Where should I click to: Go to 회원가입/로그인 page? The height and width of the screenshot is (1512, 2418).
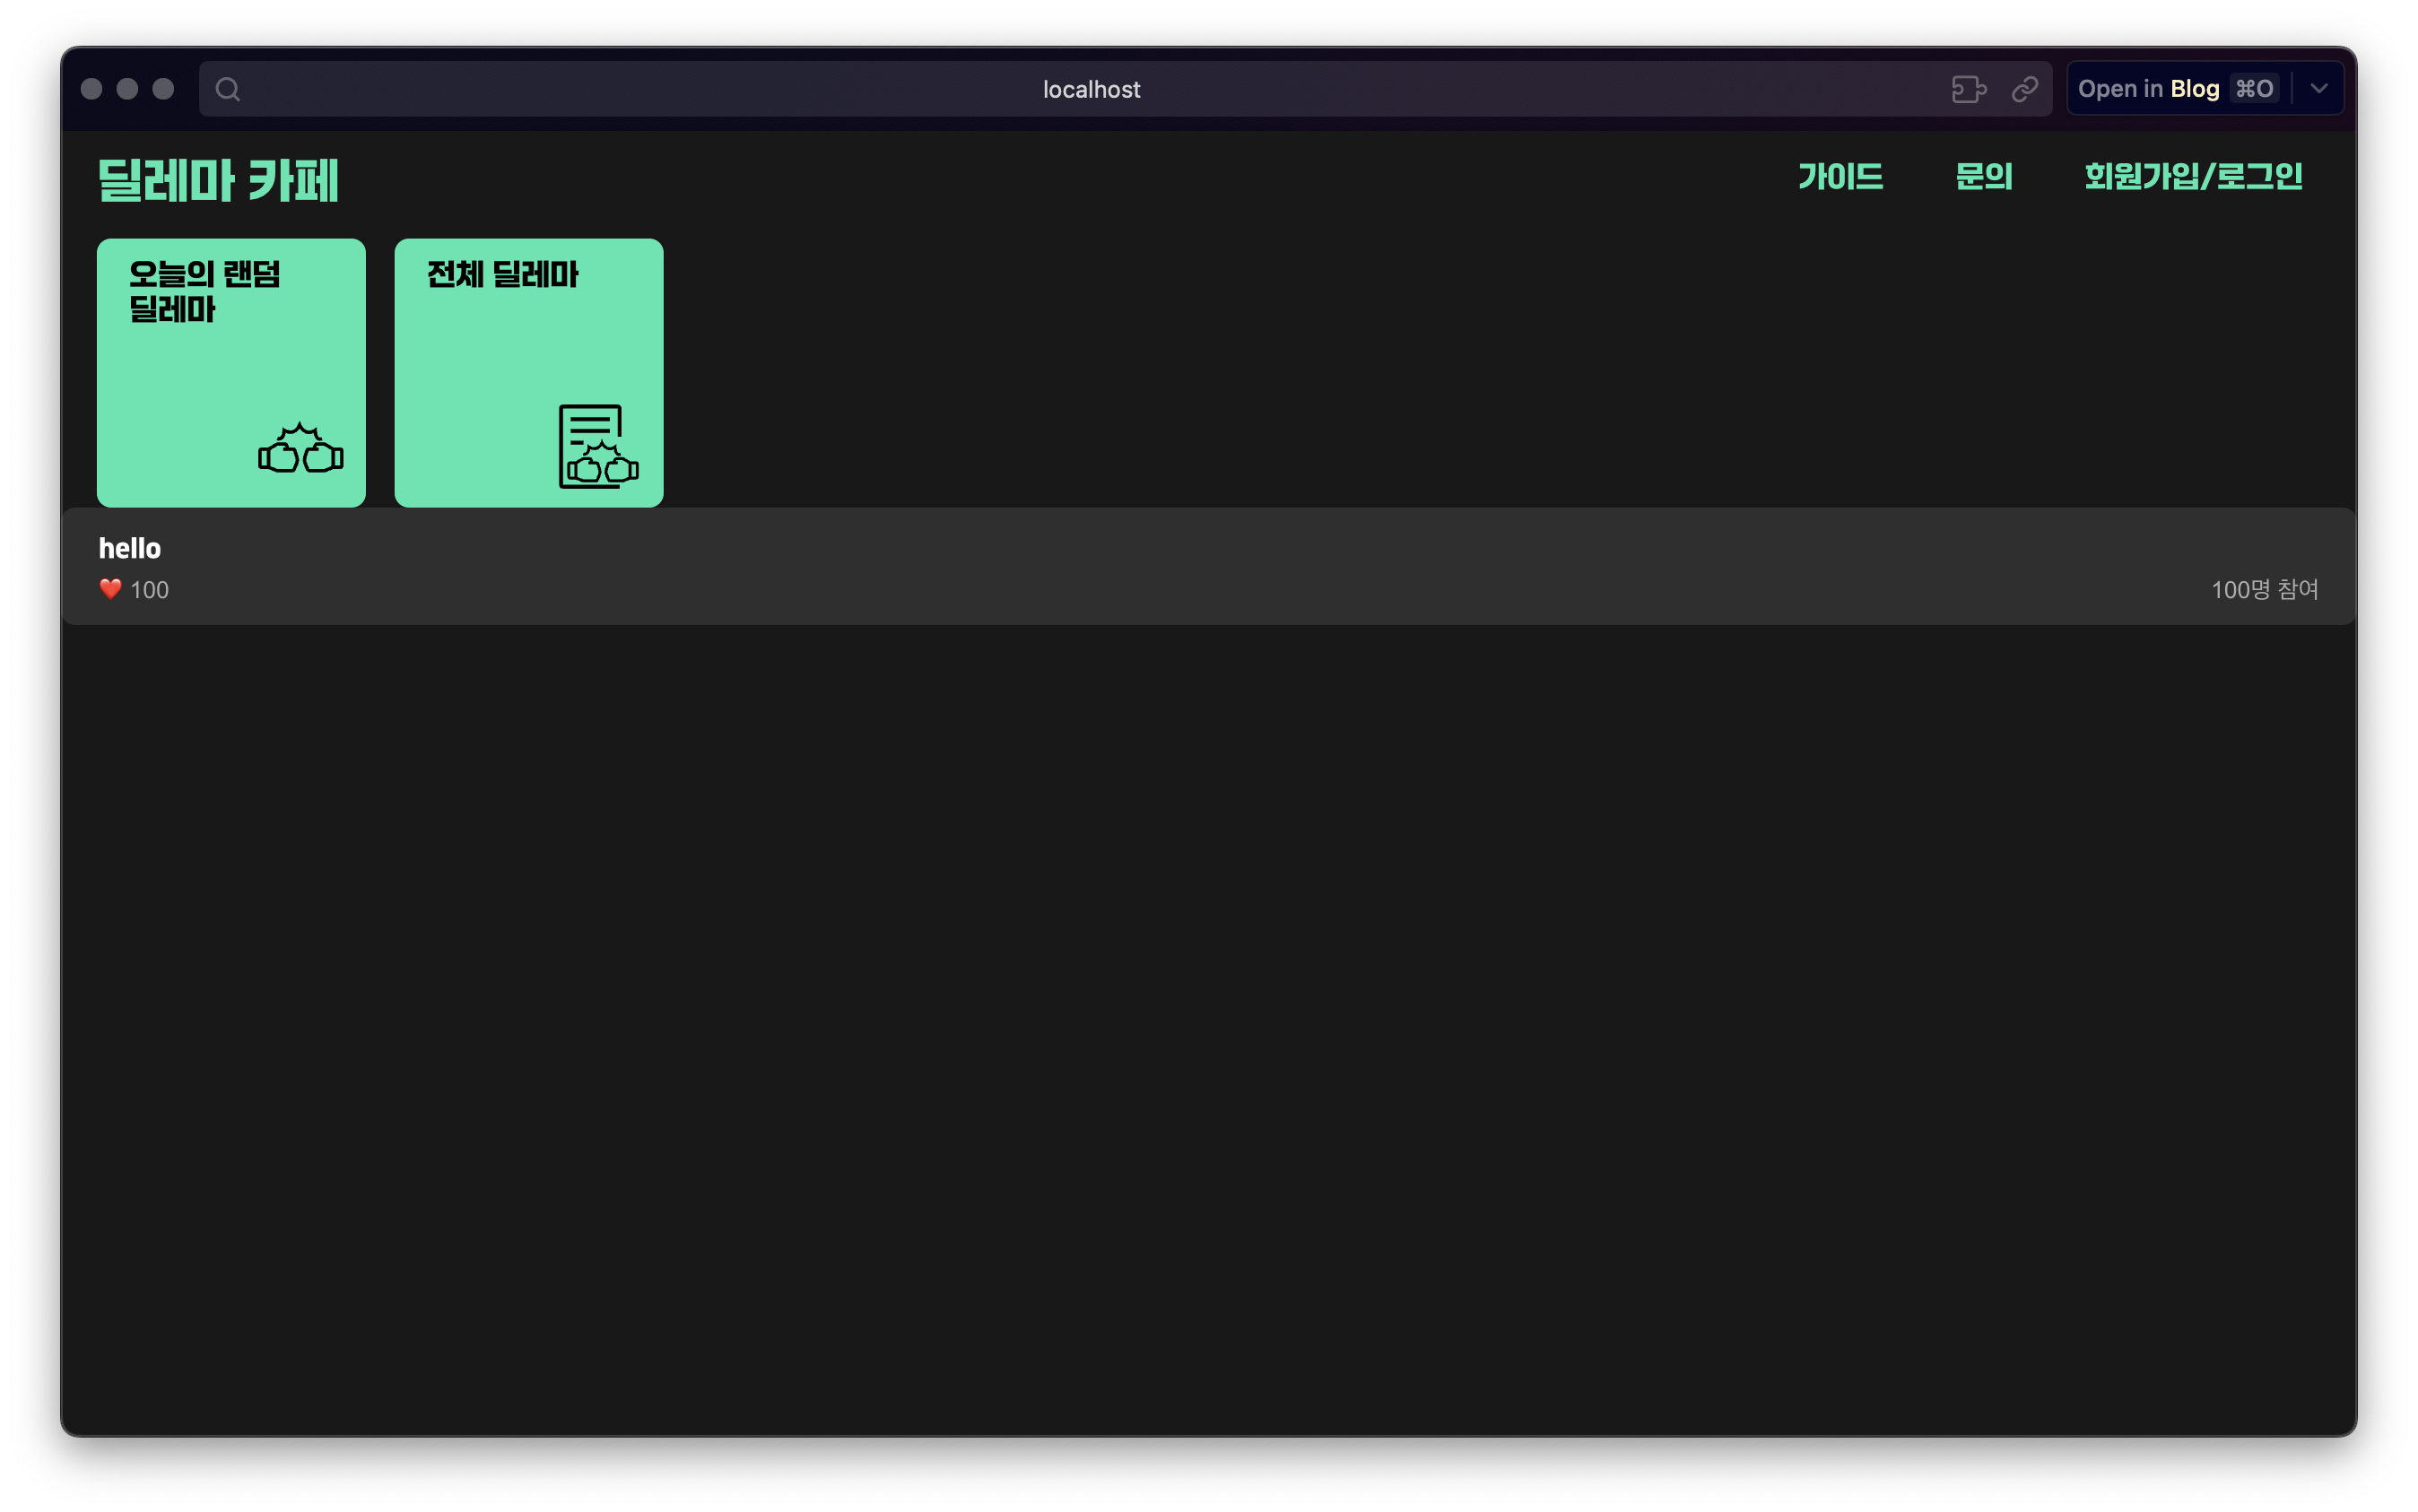tap(2193, 177)
